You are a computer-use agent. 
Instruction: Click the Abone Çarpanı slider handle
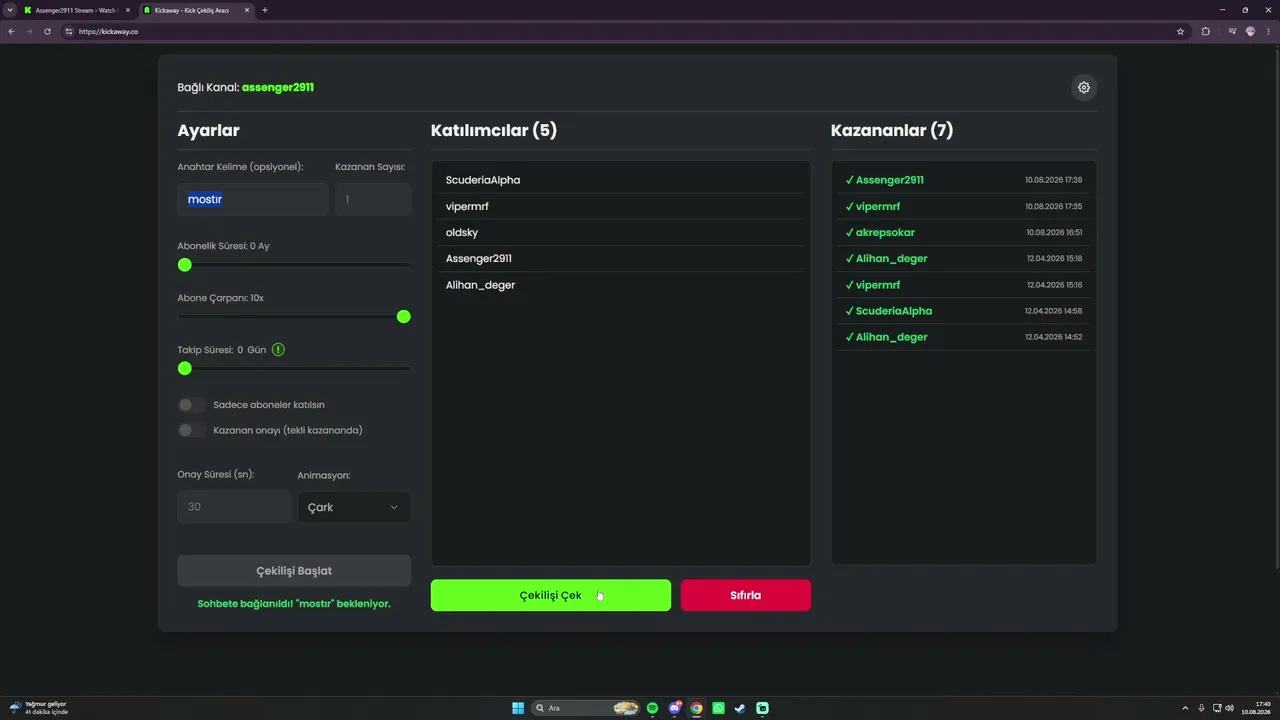(404, 317)
